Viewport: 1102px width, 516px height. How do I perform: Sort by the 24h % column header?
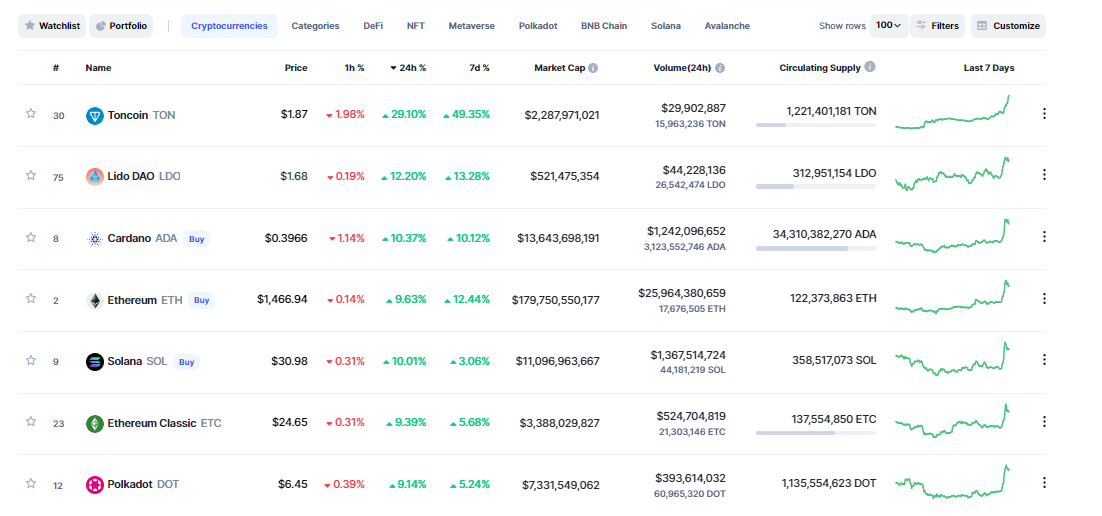[x=408, y=68]
